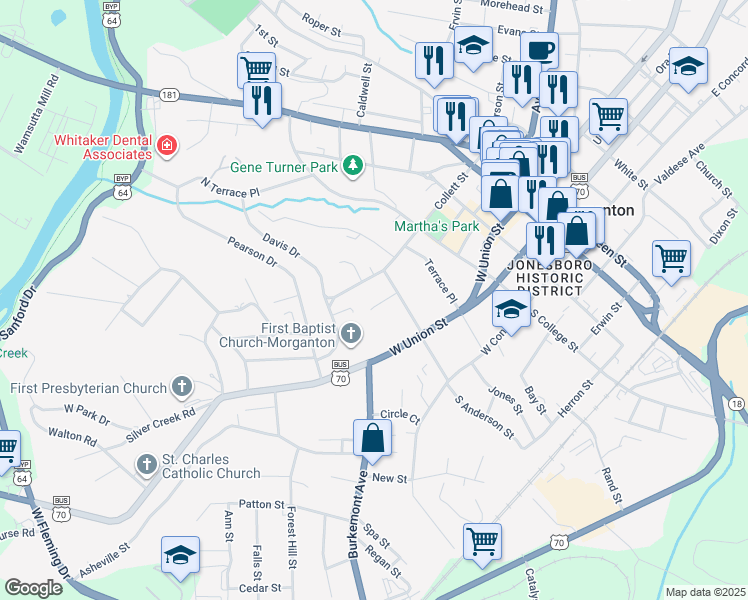Click the Jonesboro Historic District label
The image size is (748, 600).
[x=550, y=278]
